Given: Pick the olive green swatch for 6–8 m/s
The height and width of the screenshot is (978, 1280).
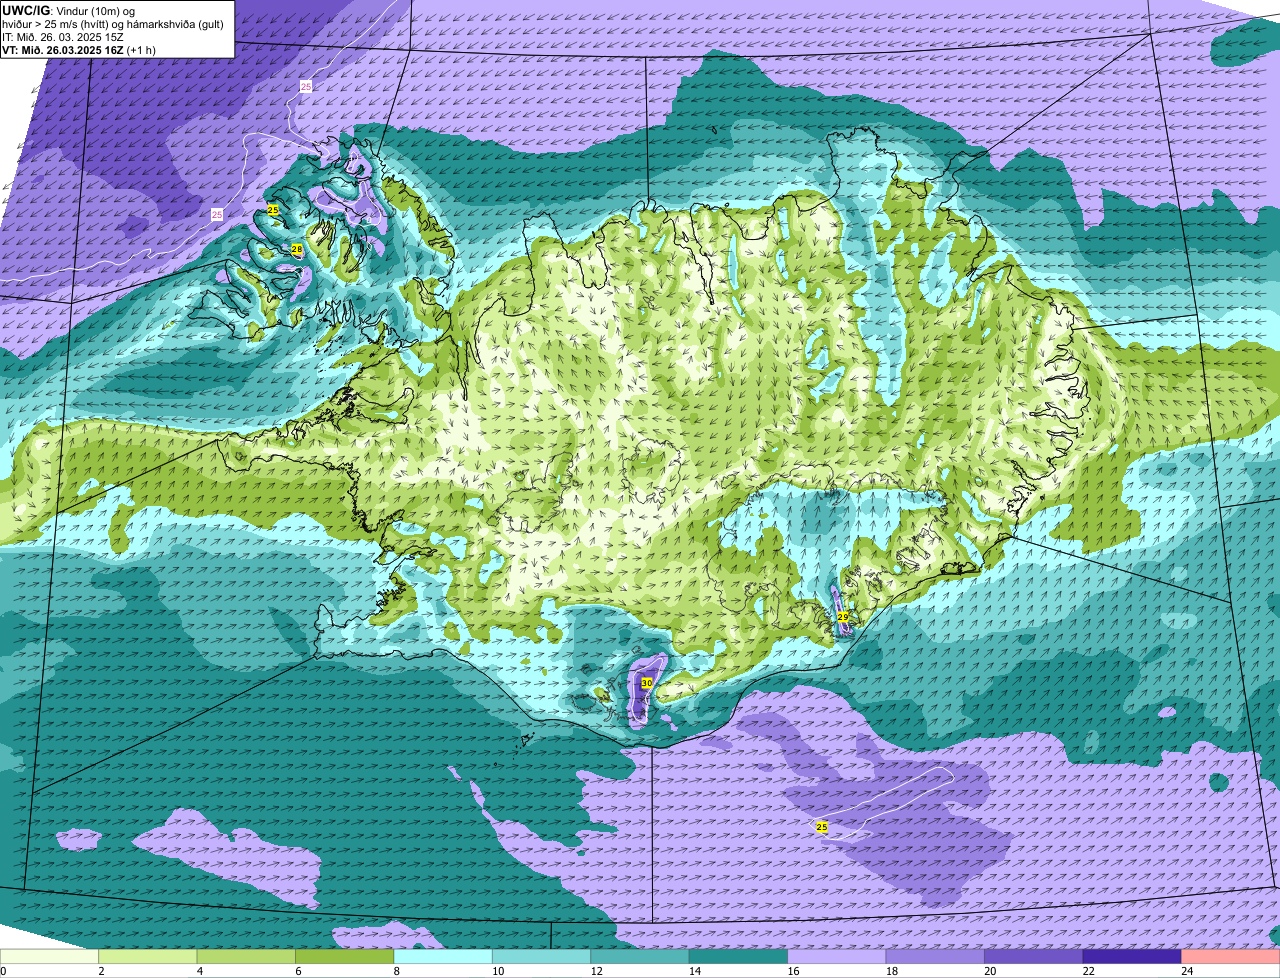Looking at the screenshot, I should pyautogui.click(x=345, y=956).
